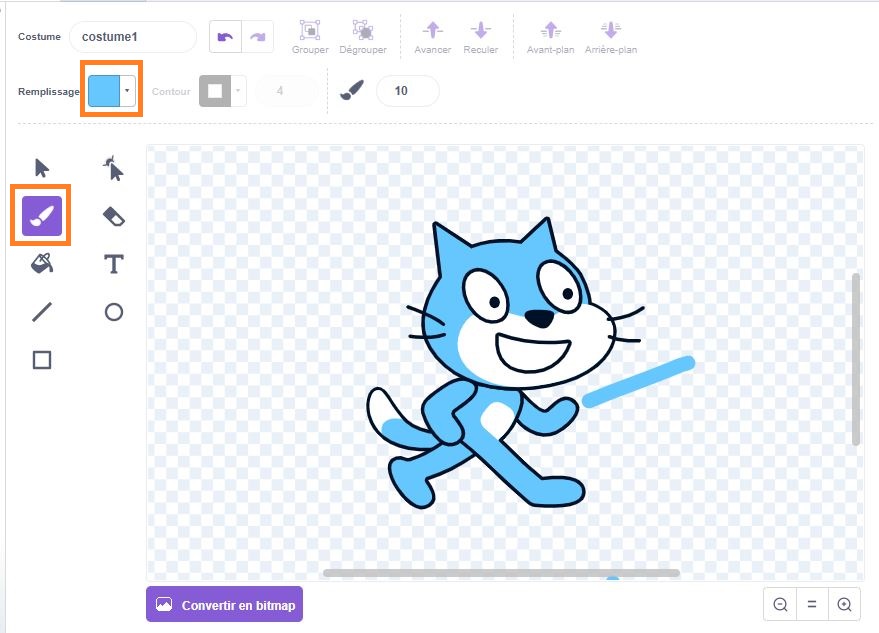Click the contour width field showing 4

[286, 91]
